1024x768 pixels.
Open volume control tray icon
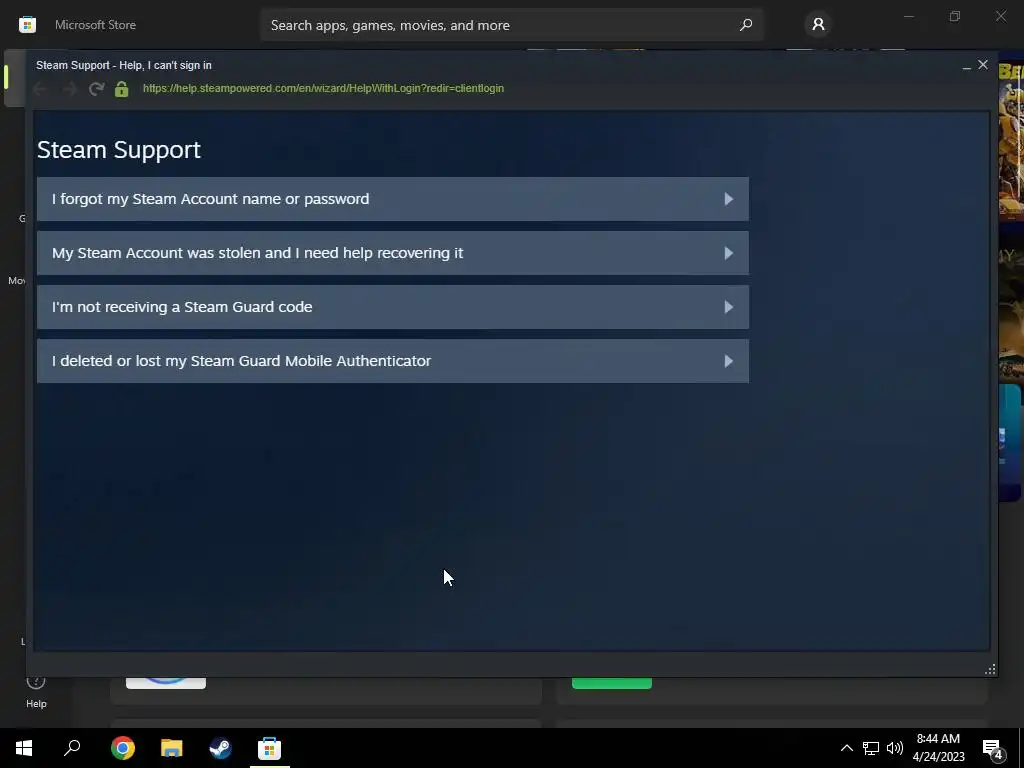(x=895, y=748)
